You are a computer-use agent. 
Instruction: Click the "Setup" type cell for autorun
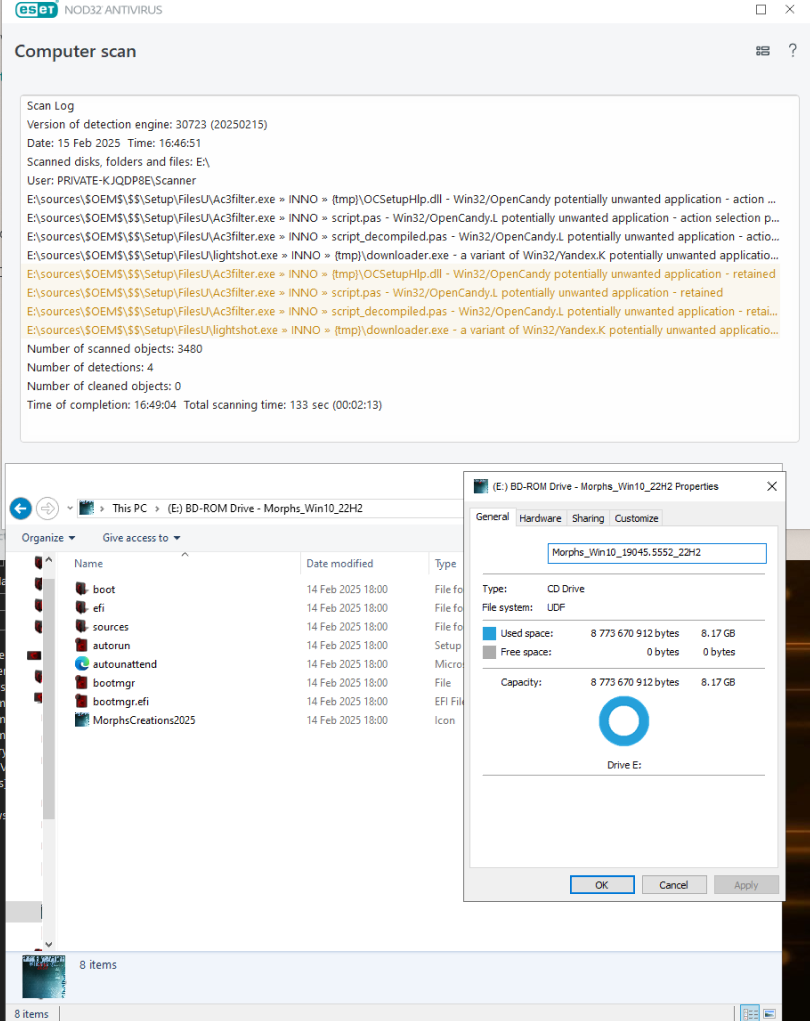[x=447, y=645]
